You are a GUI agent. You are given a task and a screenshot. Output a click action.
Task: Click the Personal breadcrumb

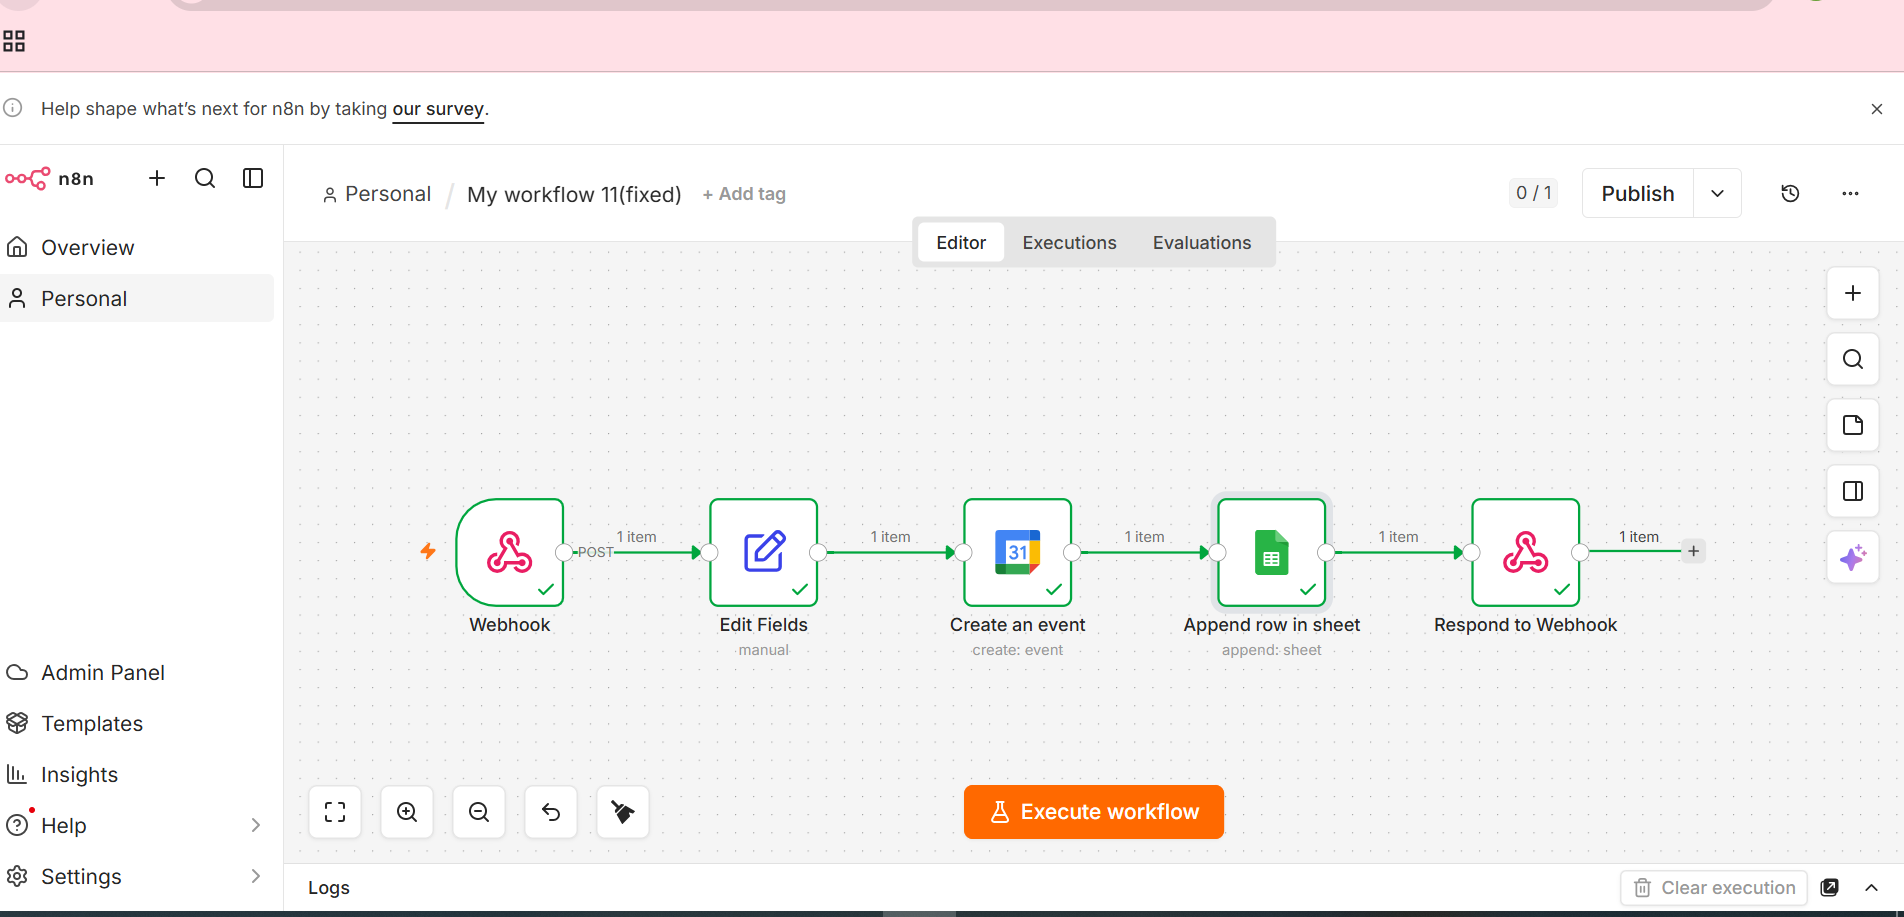(377, 194)
